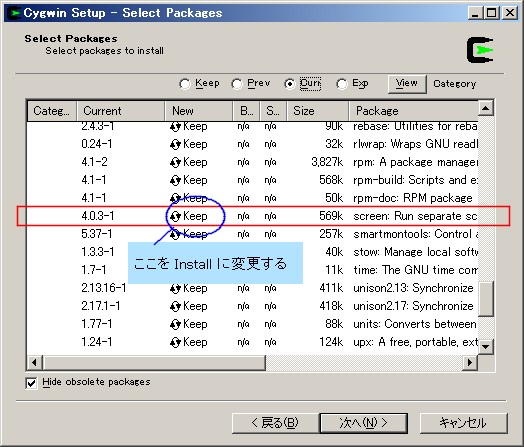Click the New column header

click(x=199, y=111)
